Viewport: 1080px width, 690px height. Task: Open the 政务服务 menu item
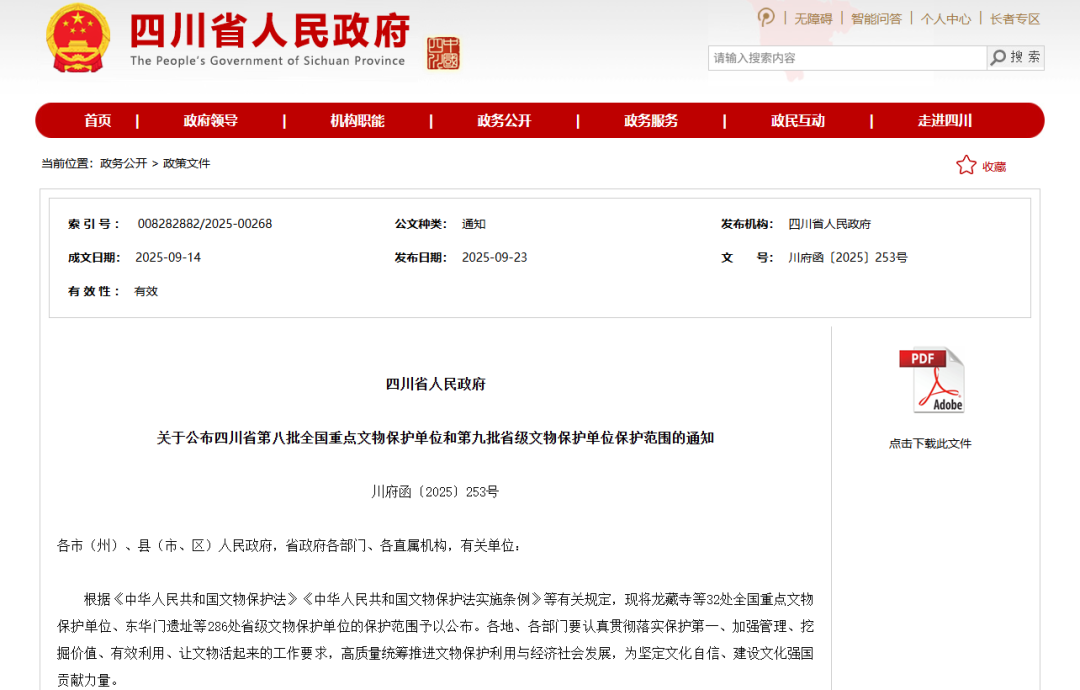[651, 121]
